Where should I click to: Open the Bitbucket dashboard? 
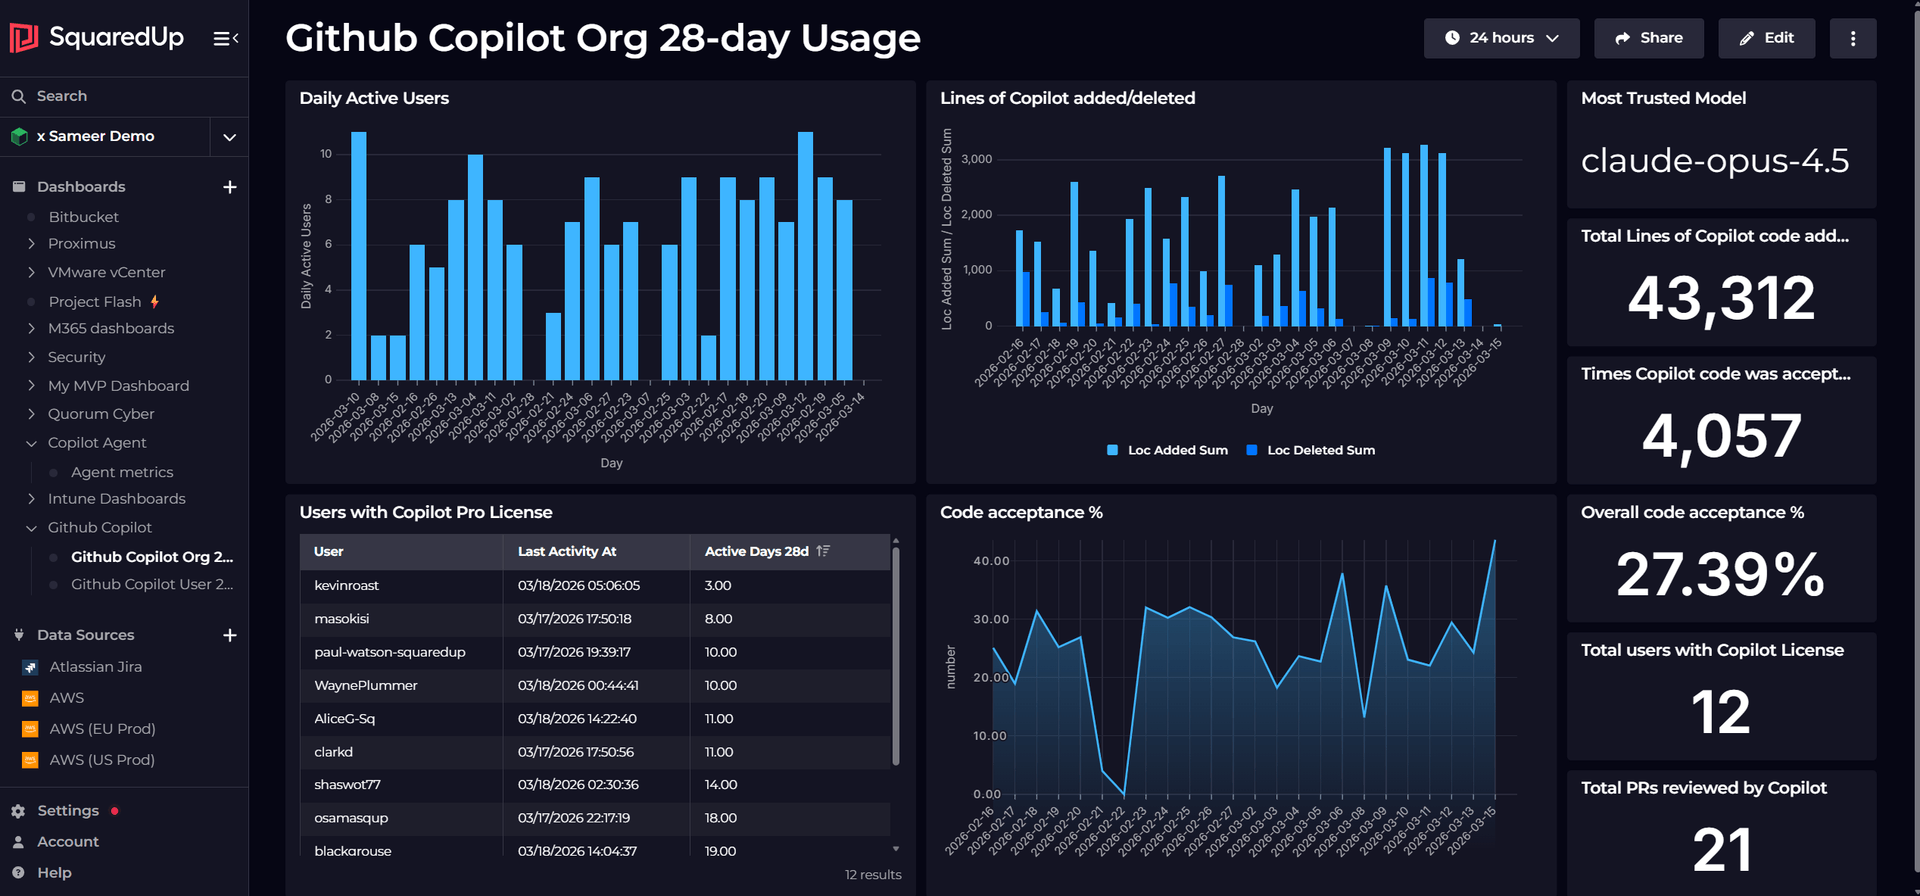click(84, 217)
